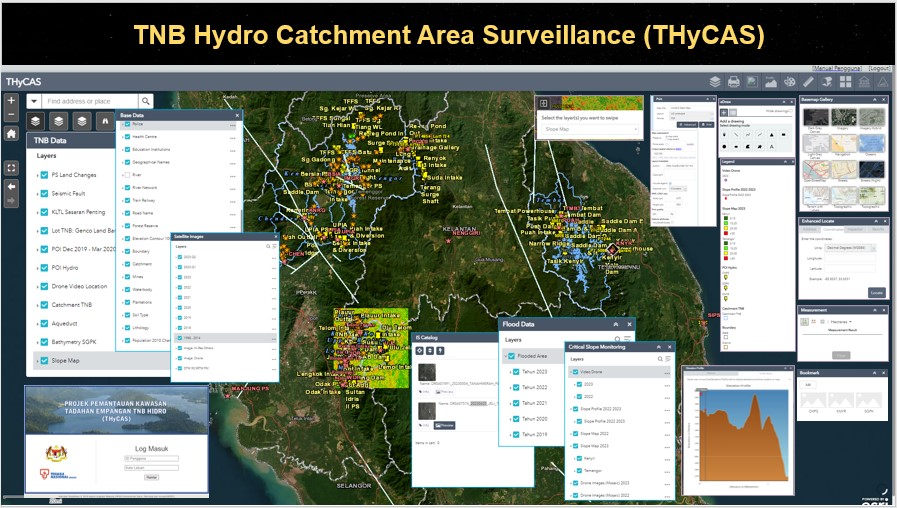The image size is (897, 508).
Task: Click the Print button in Print panel
Action: [x=708, y=124]
